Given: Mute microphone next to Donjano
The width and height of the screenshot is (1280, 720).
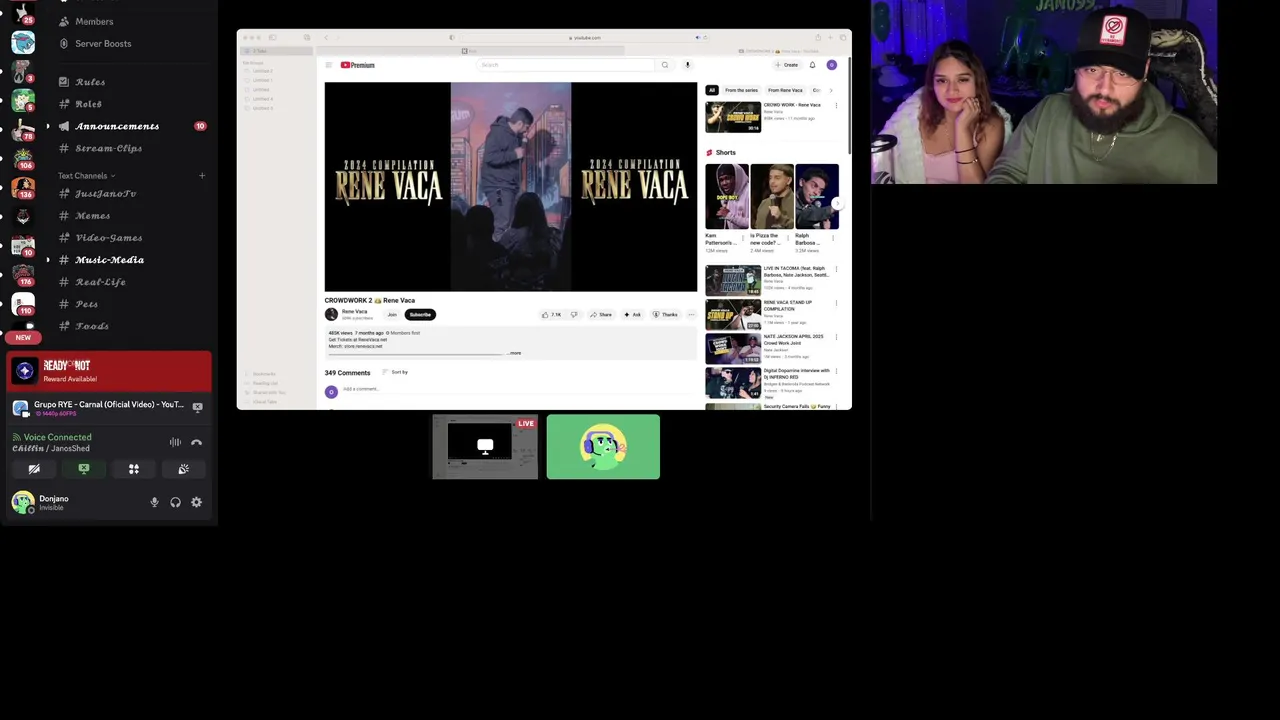Looking at the screenshot, I should (x=154, y=502).
